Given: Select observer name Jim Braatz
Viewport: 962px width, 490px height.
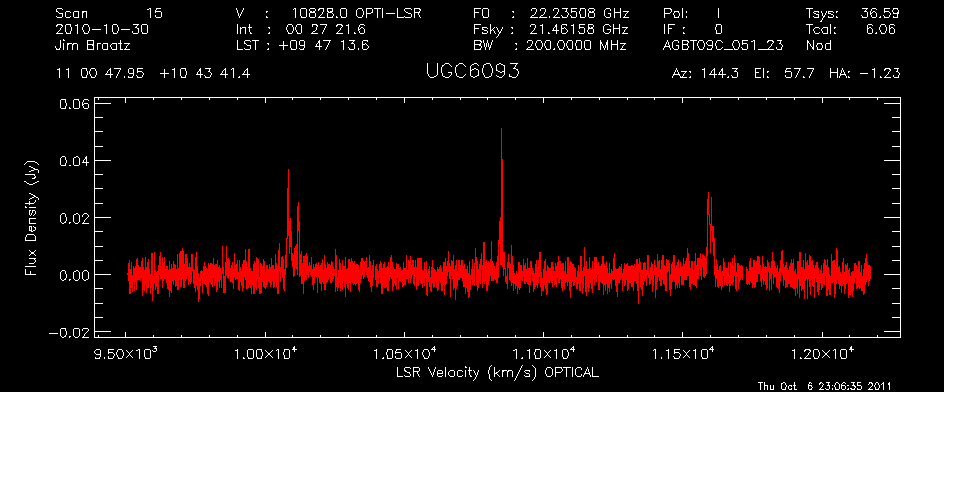Looking at the screenshot, I should (93, 45).
